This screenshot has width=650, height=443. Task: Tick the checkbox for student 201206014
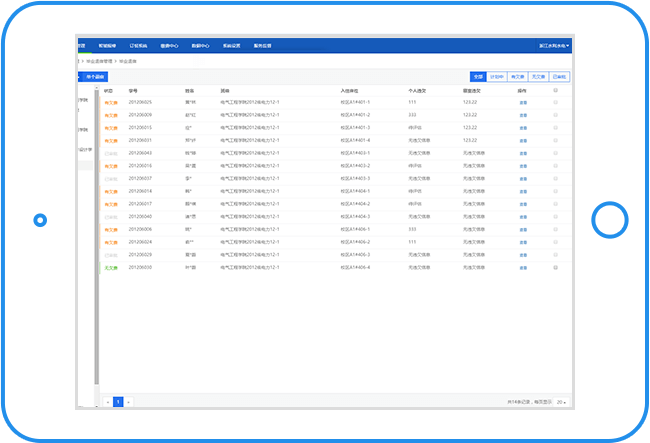555,191
